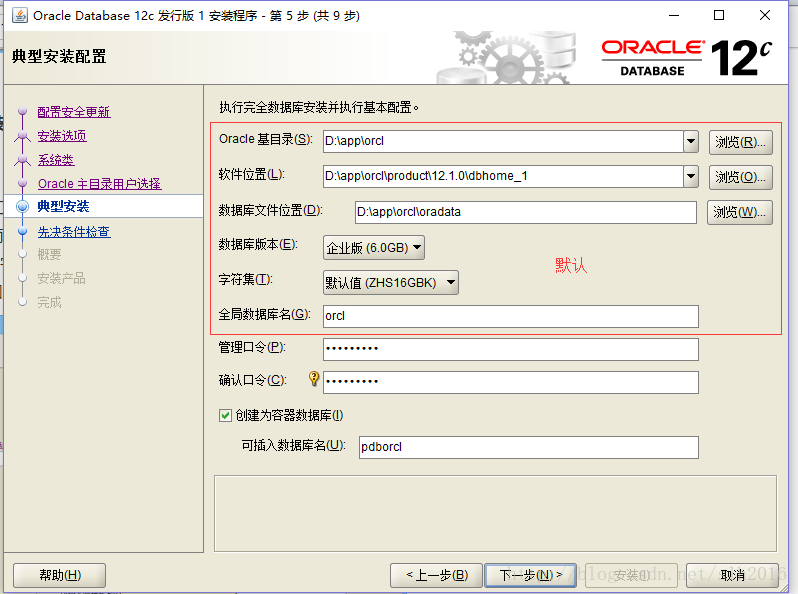Click the empty message panel at the bottom

495,514
